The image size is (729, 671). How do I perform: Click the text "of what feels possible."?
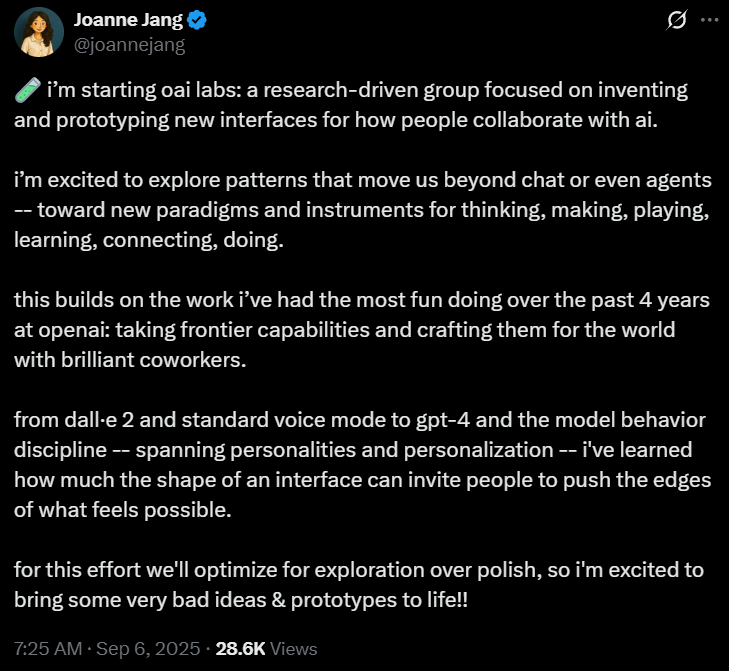pyautogui.click(x=123, y=510)
